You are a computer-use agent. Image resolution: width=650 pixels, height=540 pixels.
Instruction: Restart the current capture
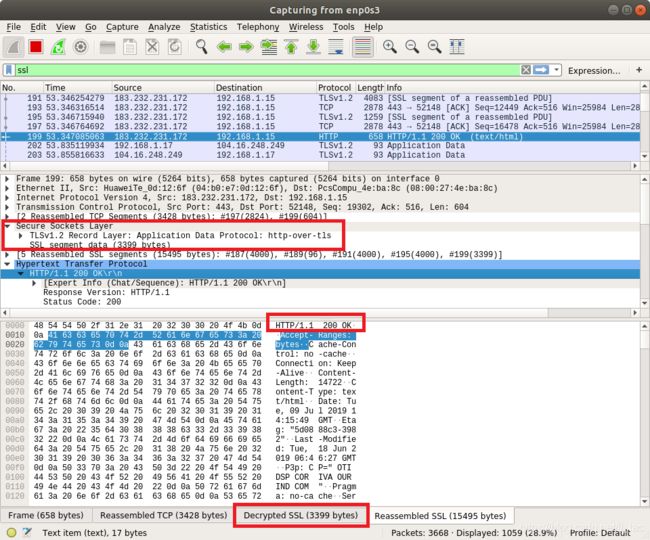(x=58, y=47)
